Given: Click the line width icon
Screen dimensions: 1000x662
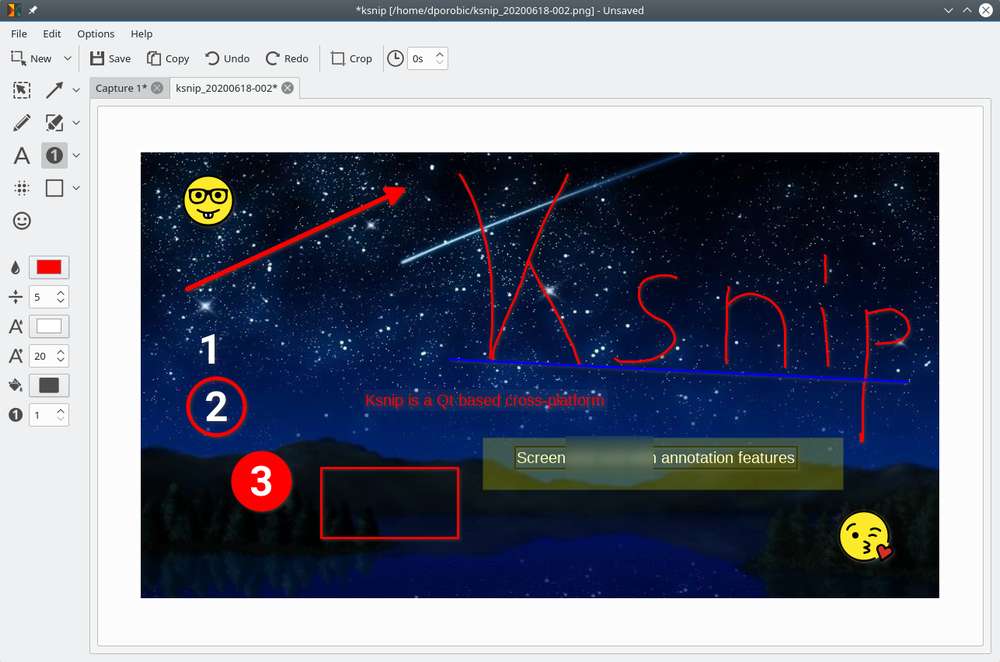Looking at the screenshot, I should click(x=15, y=297).
